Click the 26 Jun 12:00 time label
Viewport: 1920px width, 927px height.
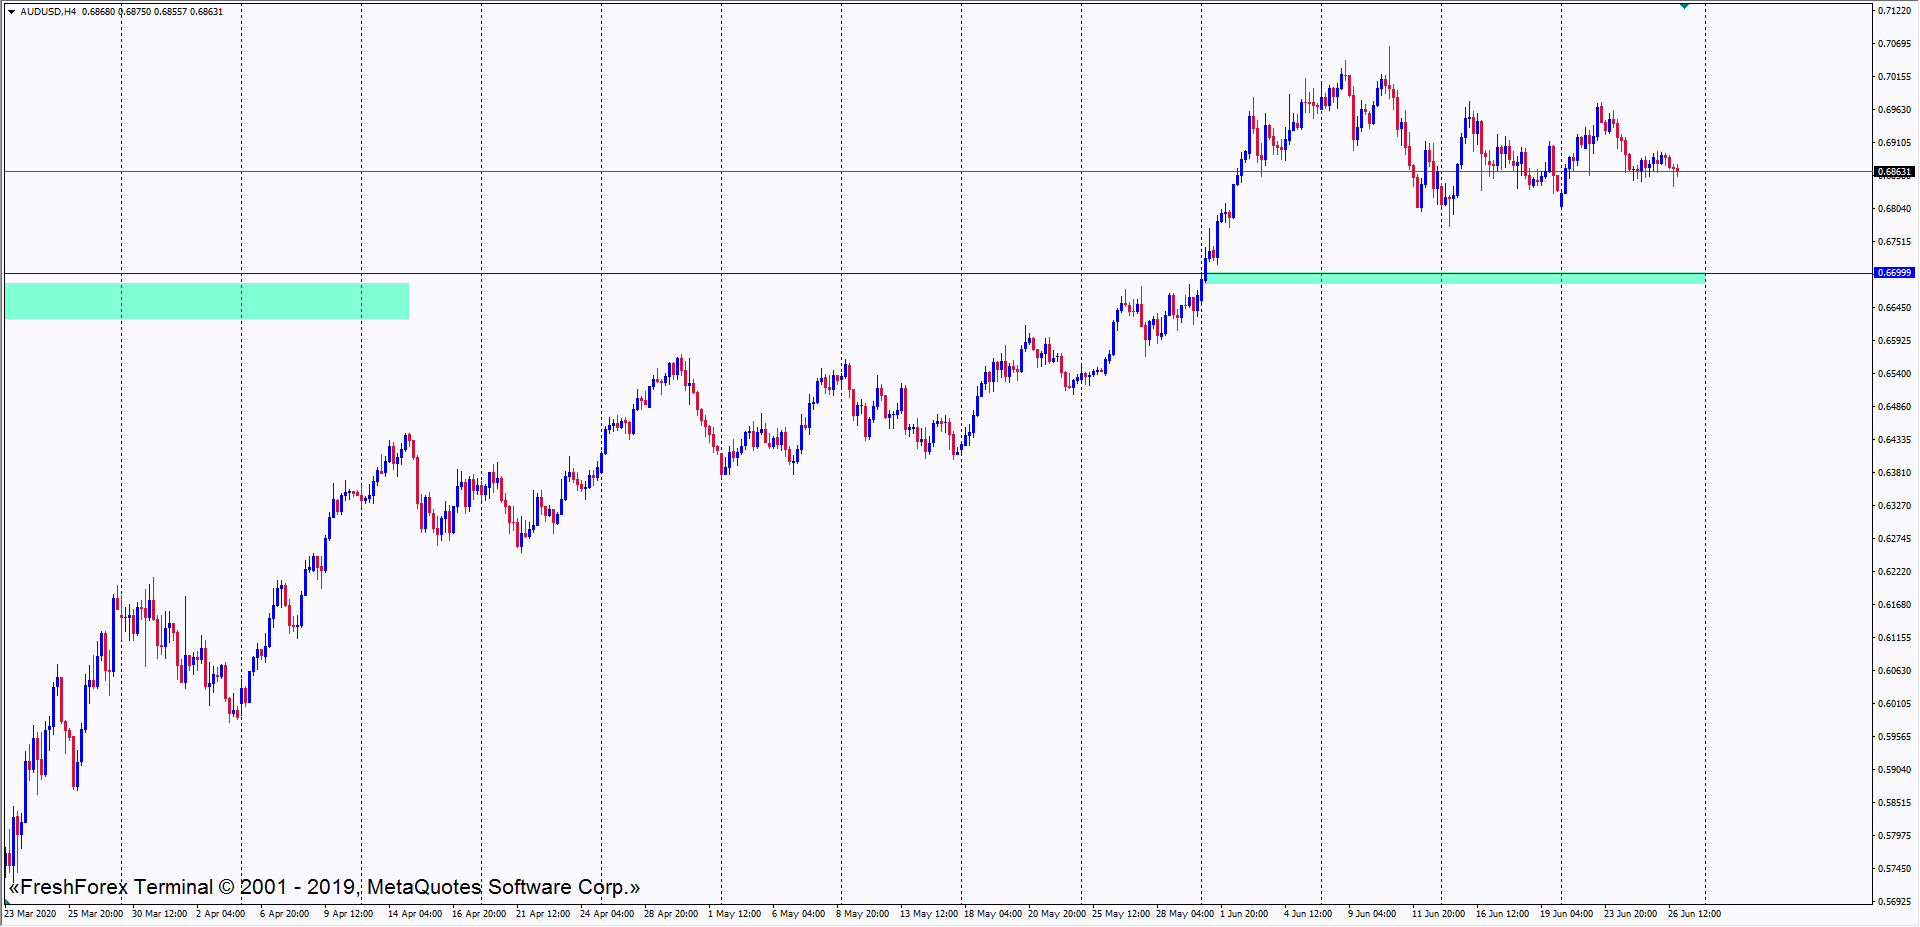pos(1694,914)
